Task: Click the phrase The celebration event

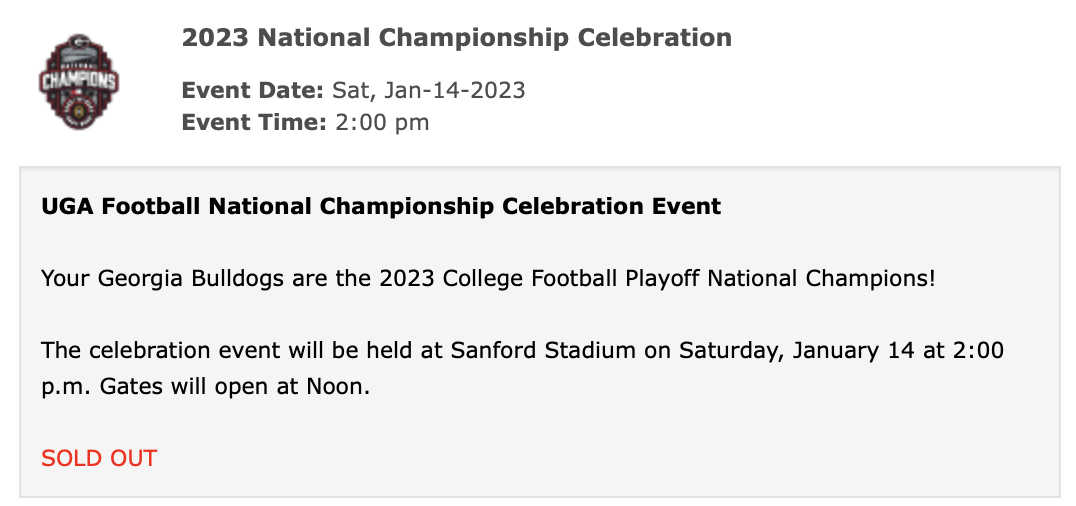Action: 148,351
